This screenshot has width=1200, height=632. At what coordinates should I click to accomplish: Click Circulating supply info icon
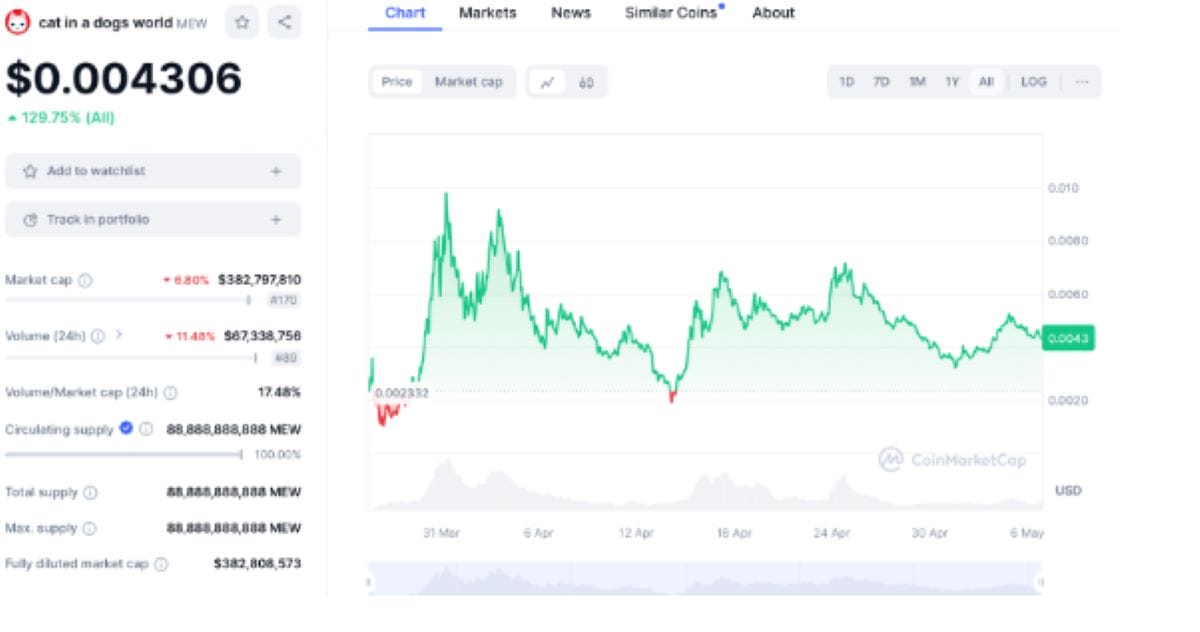[146, 429]
